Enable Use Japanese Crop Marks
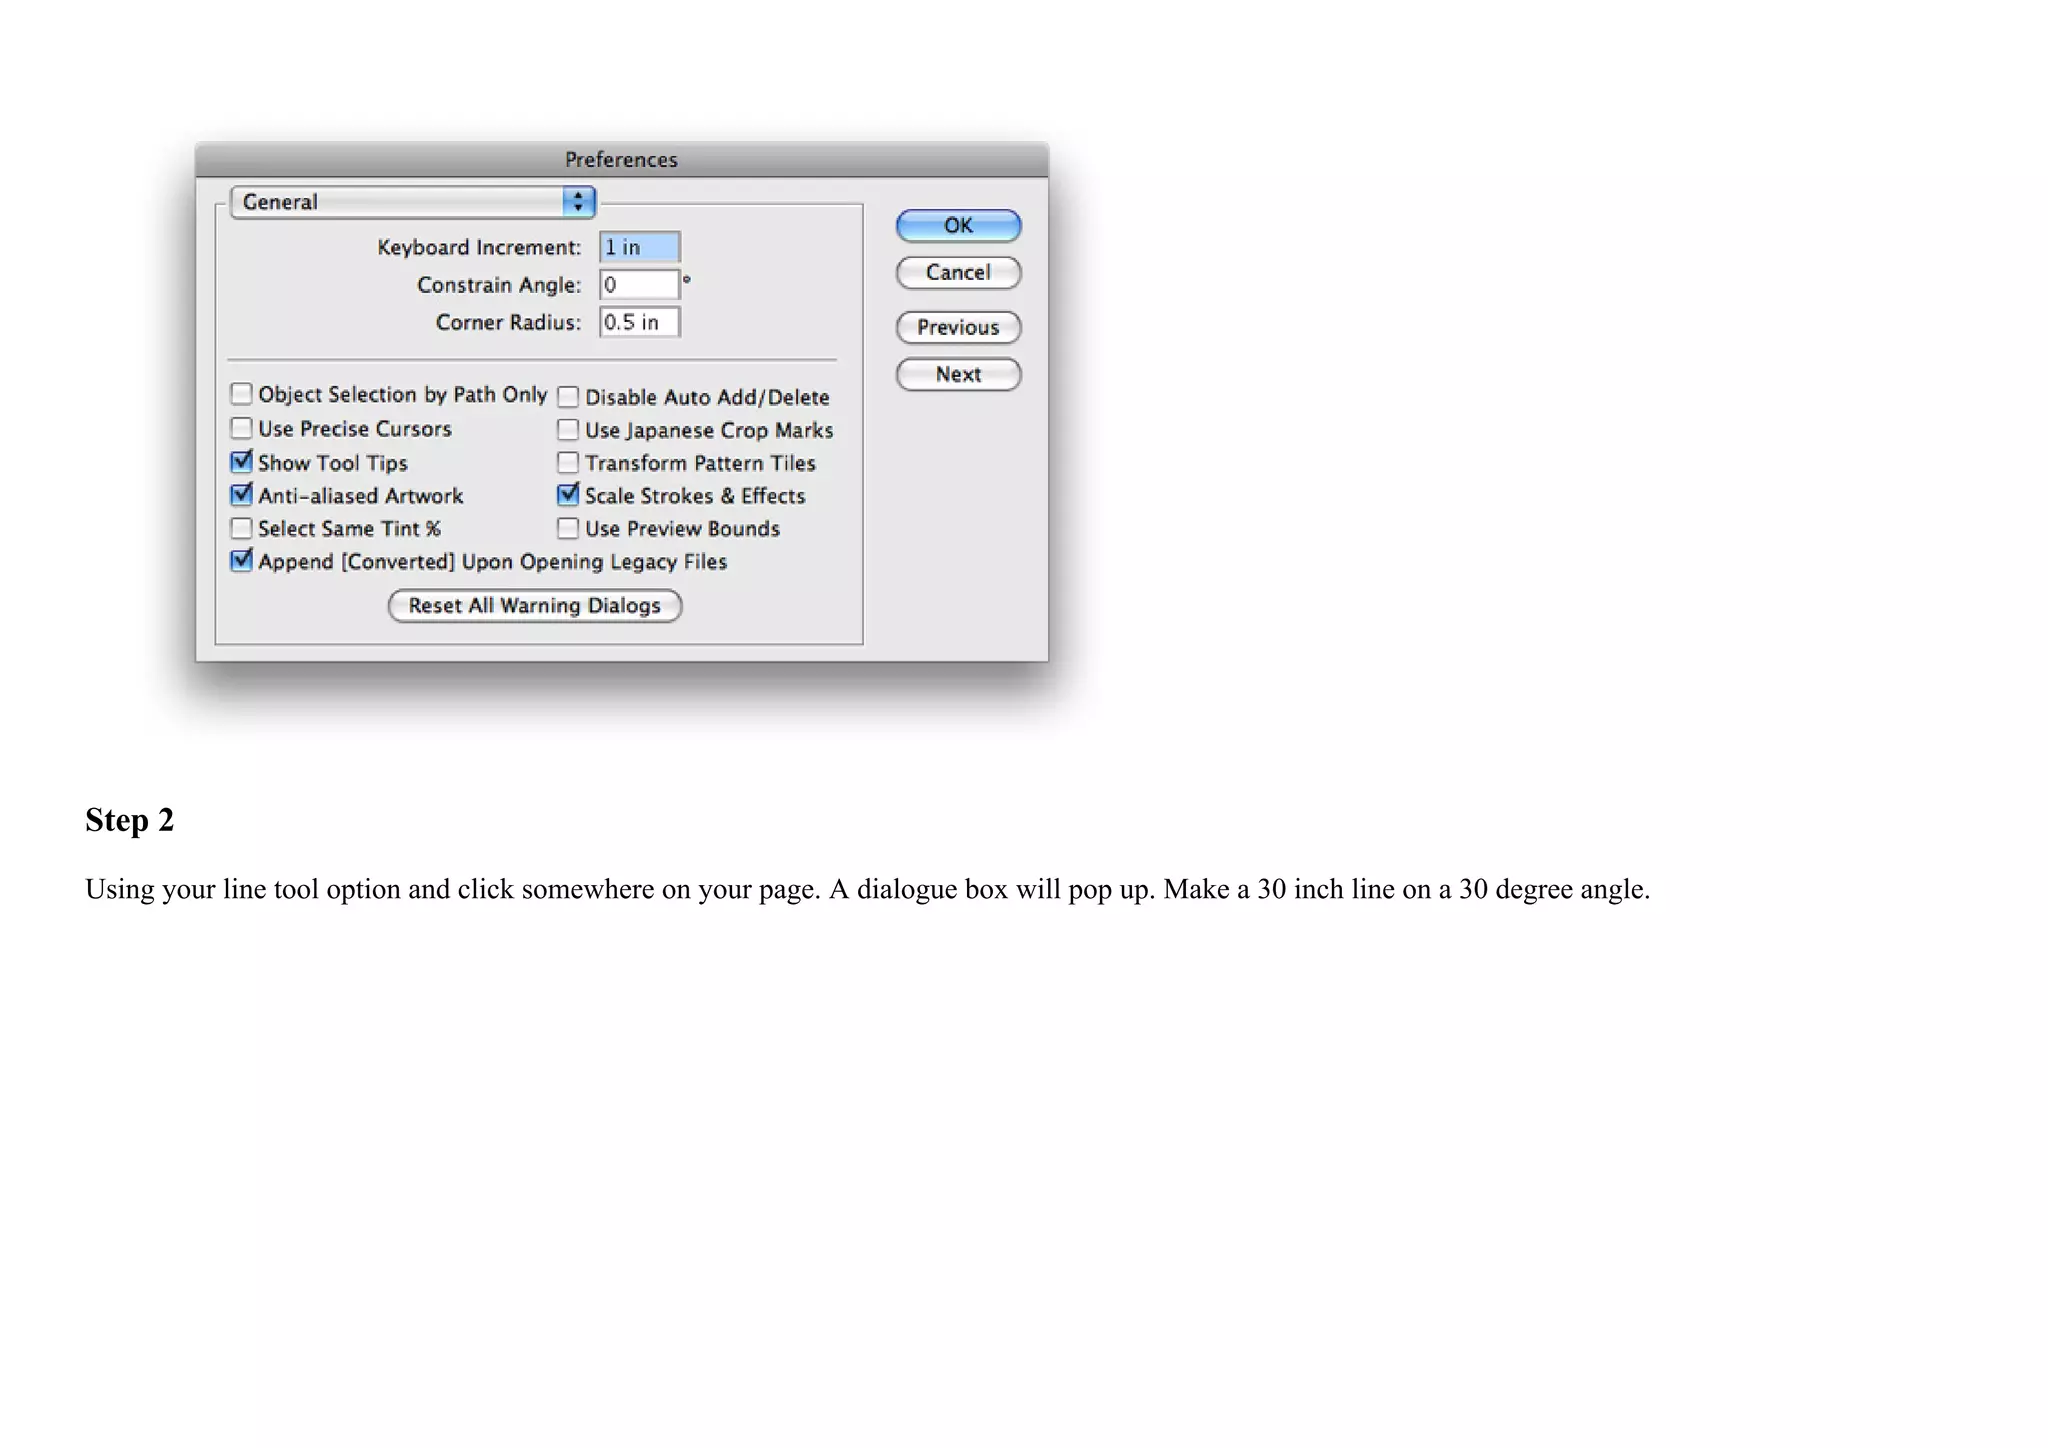Viewport: 2048px width, 1448px height. coord(568,430)
